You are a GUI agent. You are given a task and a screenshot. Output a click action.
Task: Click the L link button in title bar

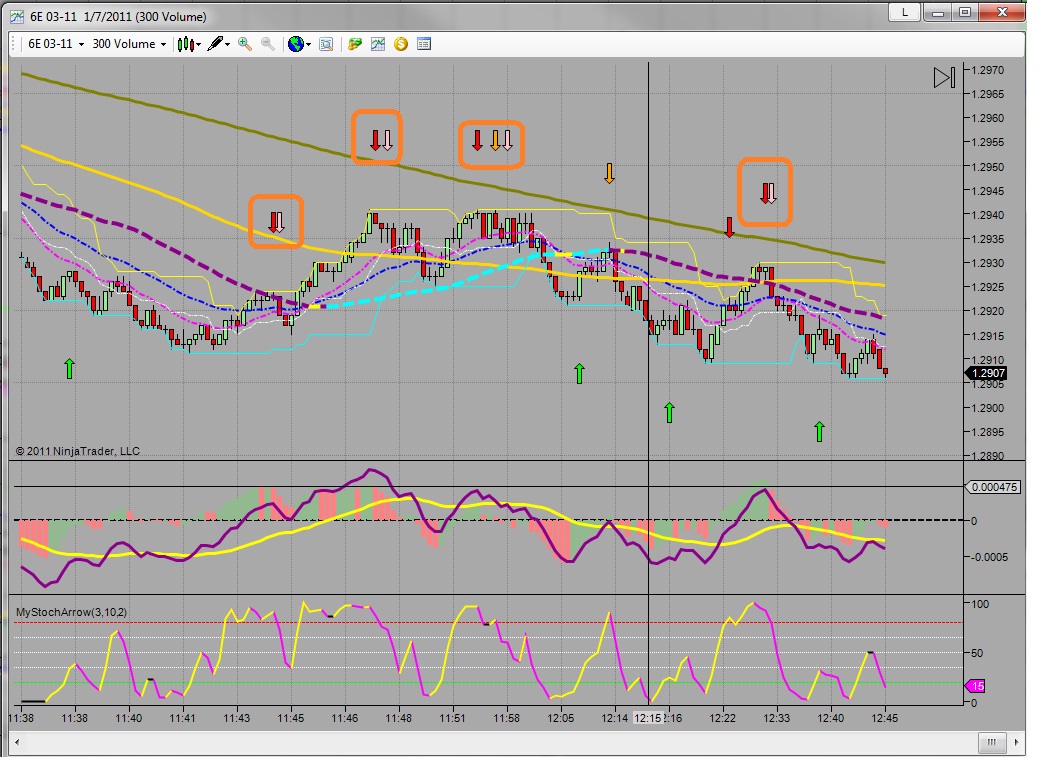904,12
